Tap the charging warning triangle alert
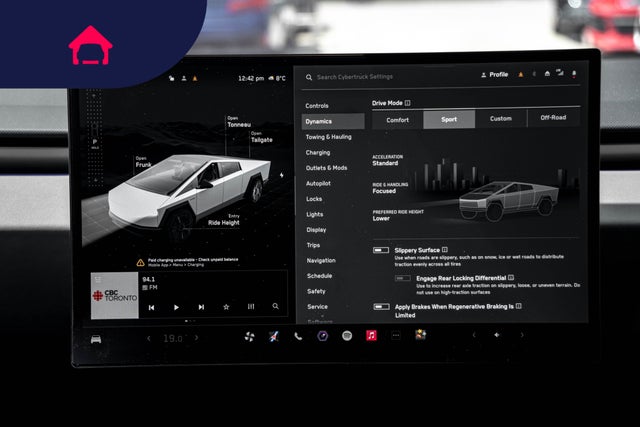 pyautogui.click(x=140, y=262)
